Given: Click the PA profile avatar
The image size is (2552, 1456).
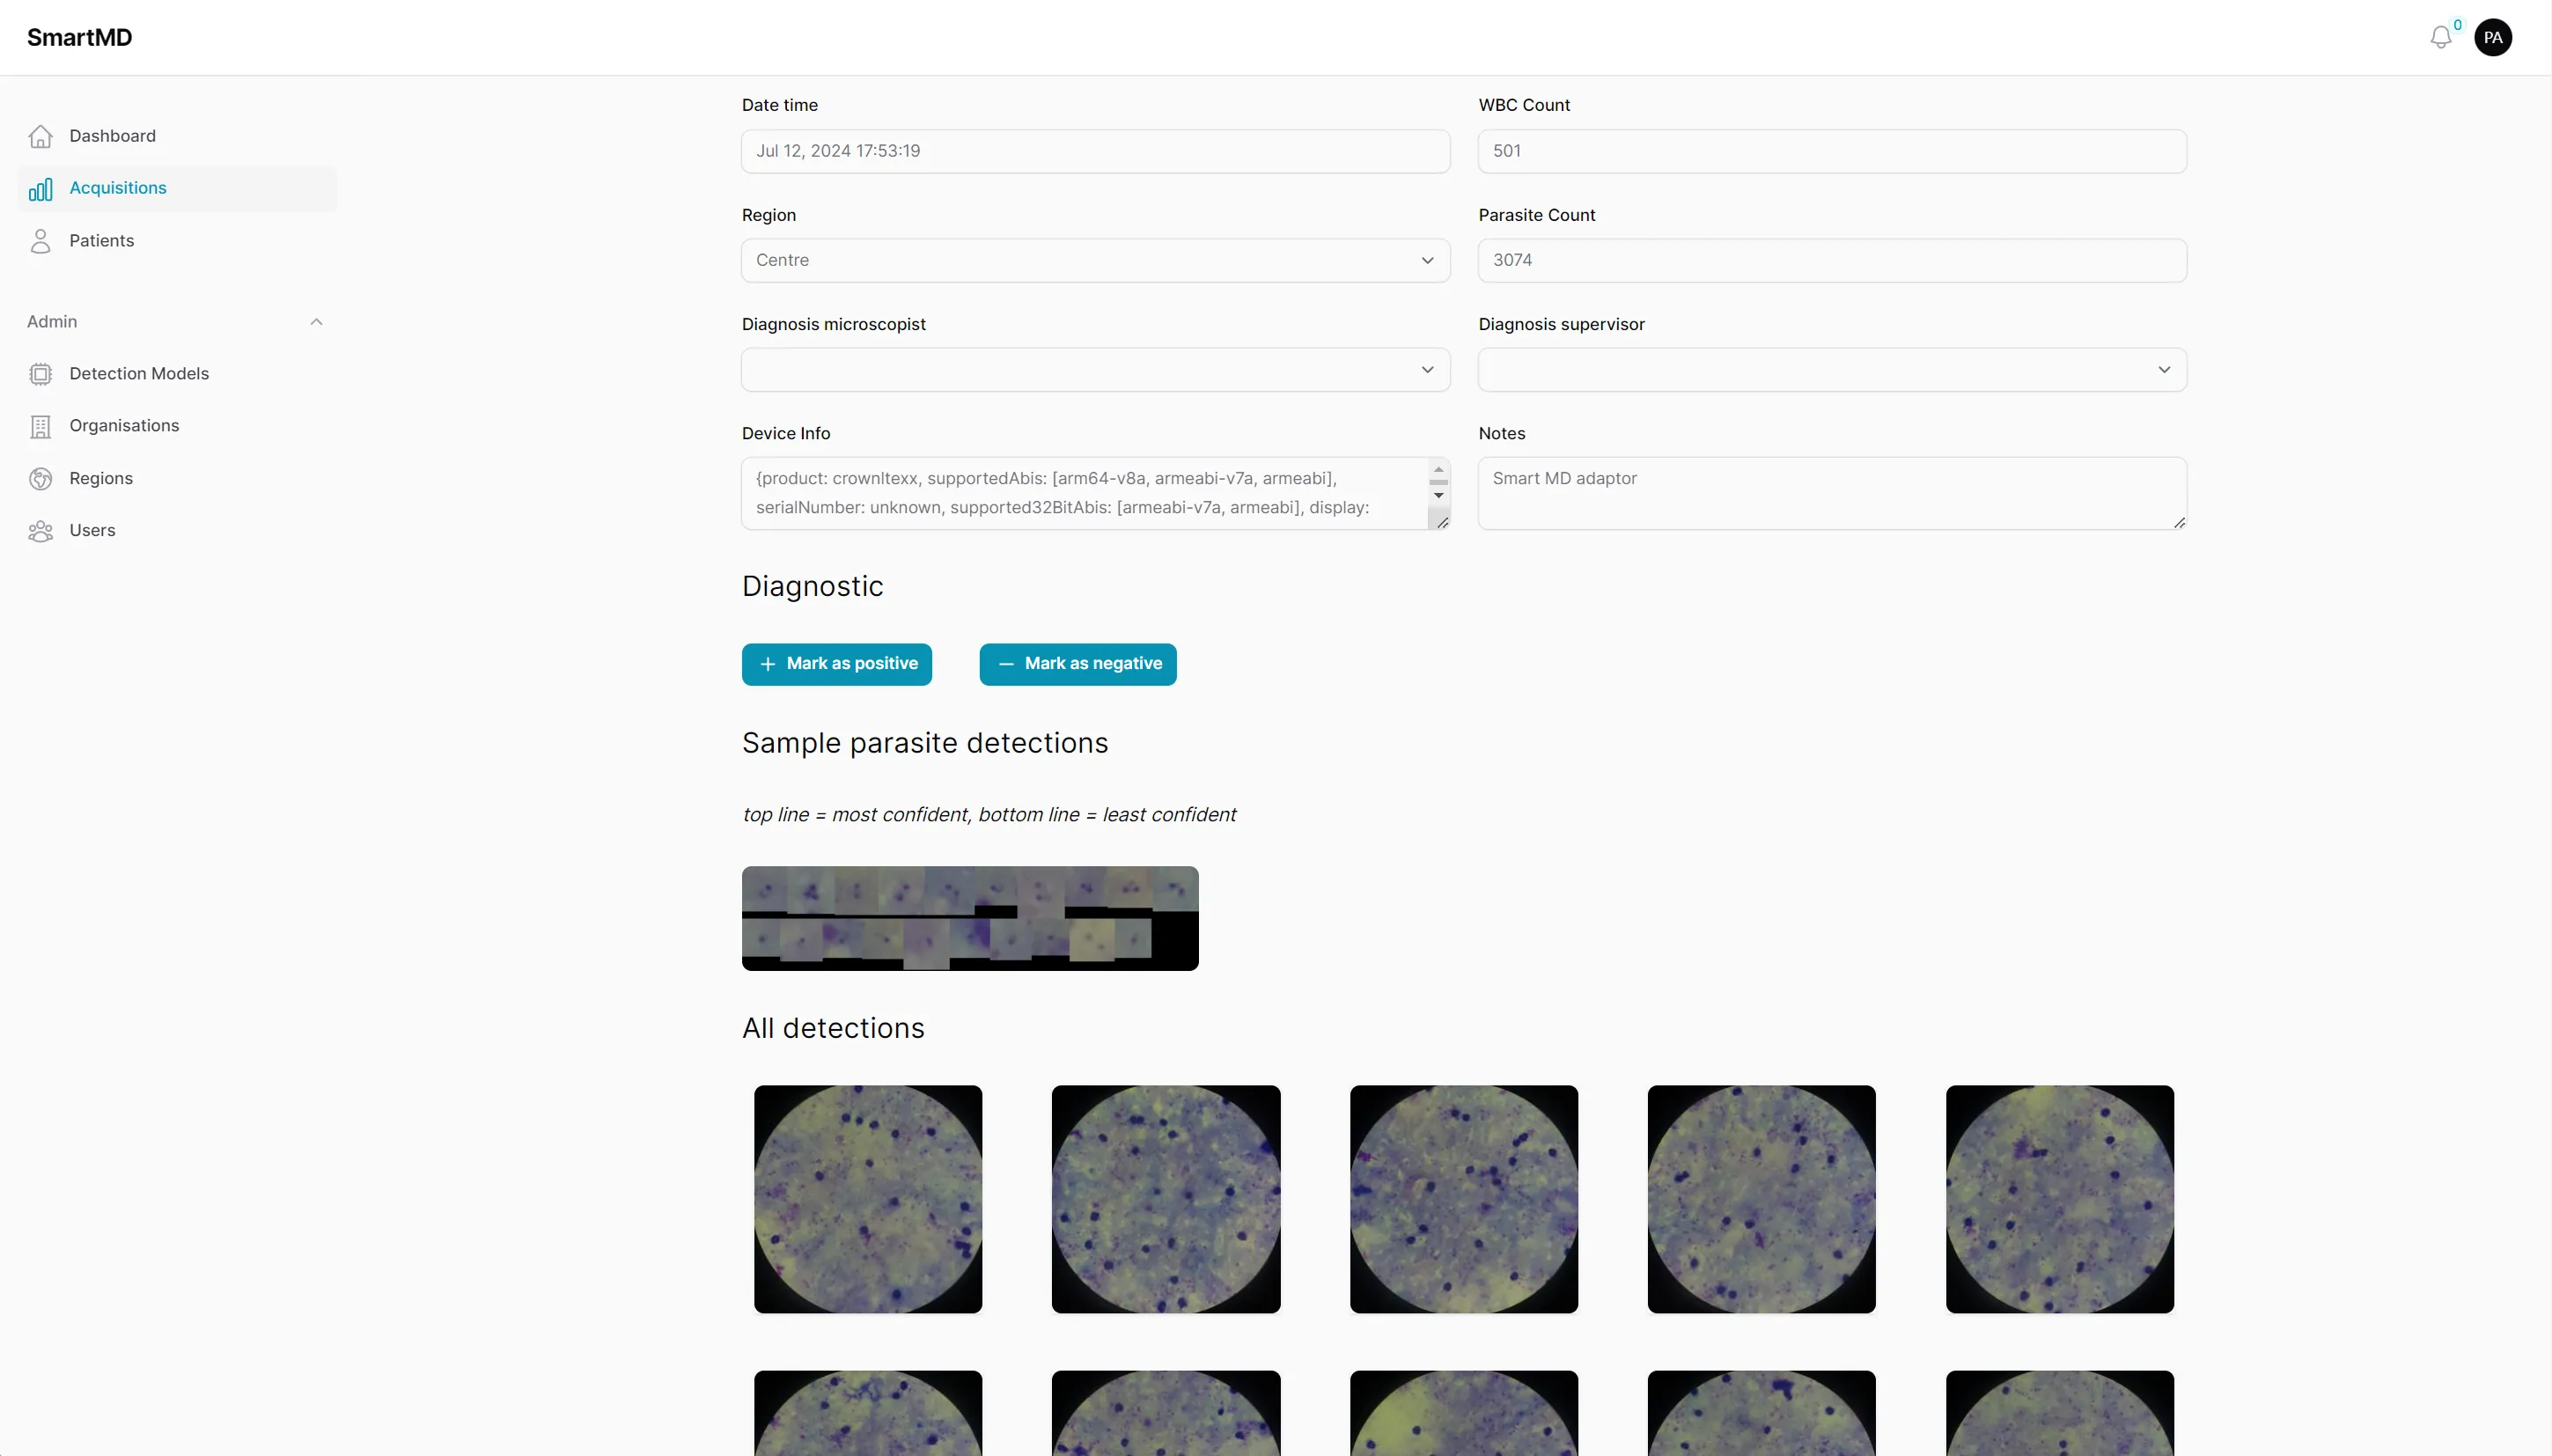Looking at the screenshot, I should point(2495,37).
